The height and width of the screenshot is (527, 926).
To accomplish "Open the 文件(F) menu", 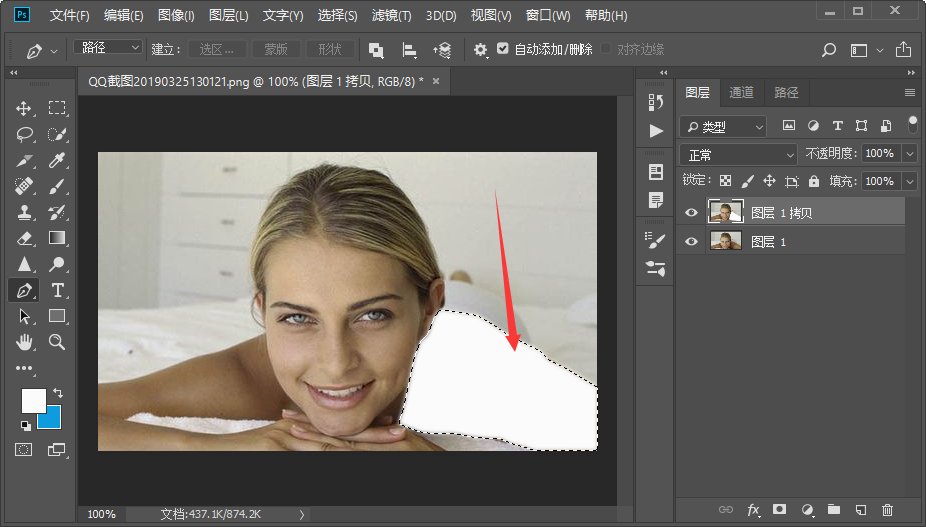I will (69, 15).
